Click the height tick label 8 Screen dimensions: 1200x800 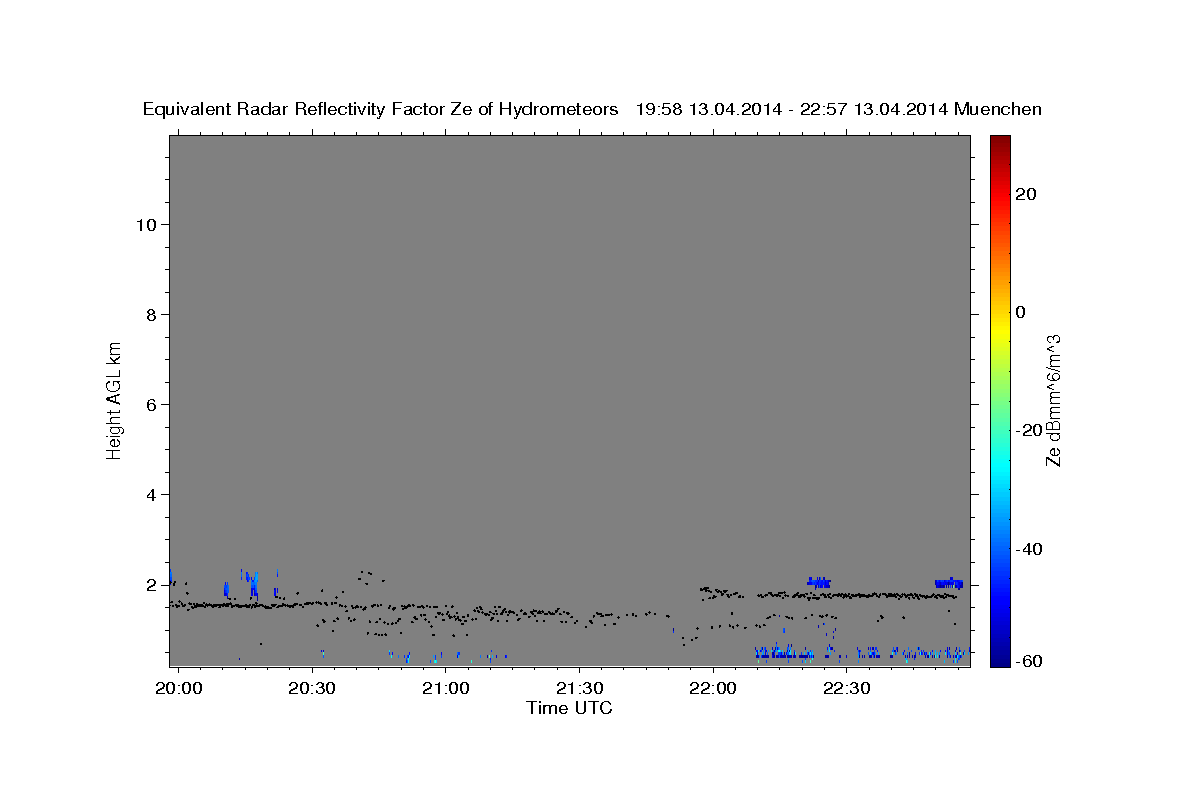tap(151, 314)
